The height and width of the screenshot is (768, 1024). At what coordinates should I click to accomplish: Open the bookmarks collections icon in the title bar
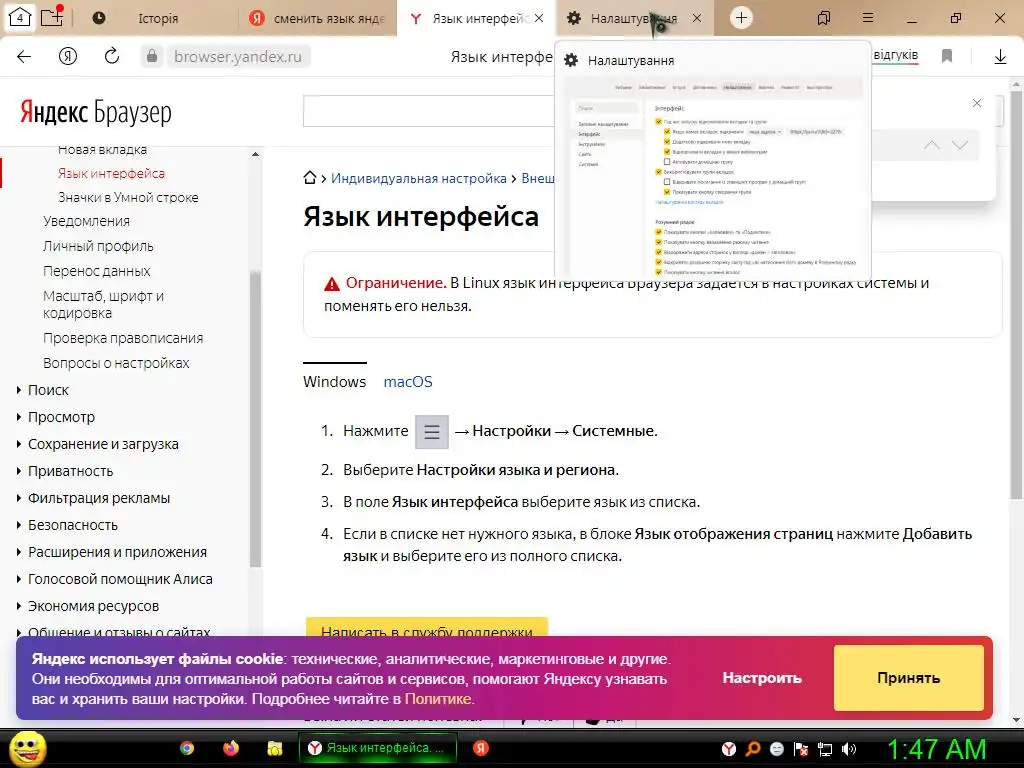(824, 18)
